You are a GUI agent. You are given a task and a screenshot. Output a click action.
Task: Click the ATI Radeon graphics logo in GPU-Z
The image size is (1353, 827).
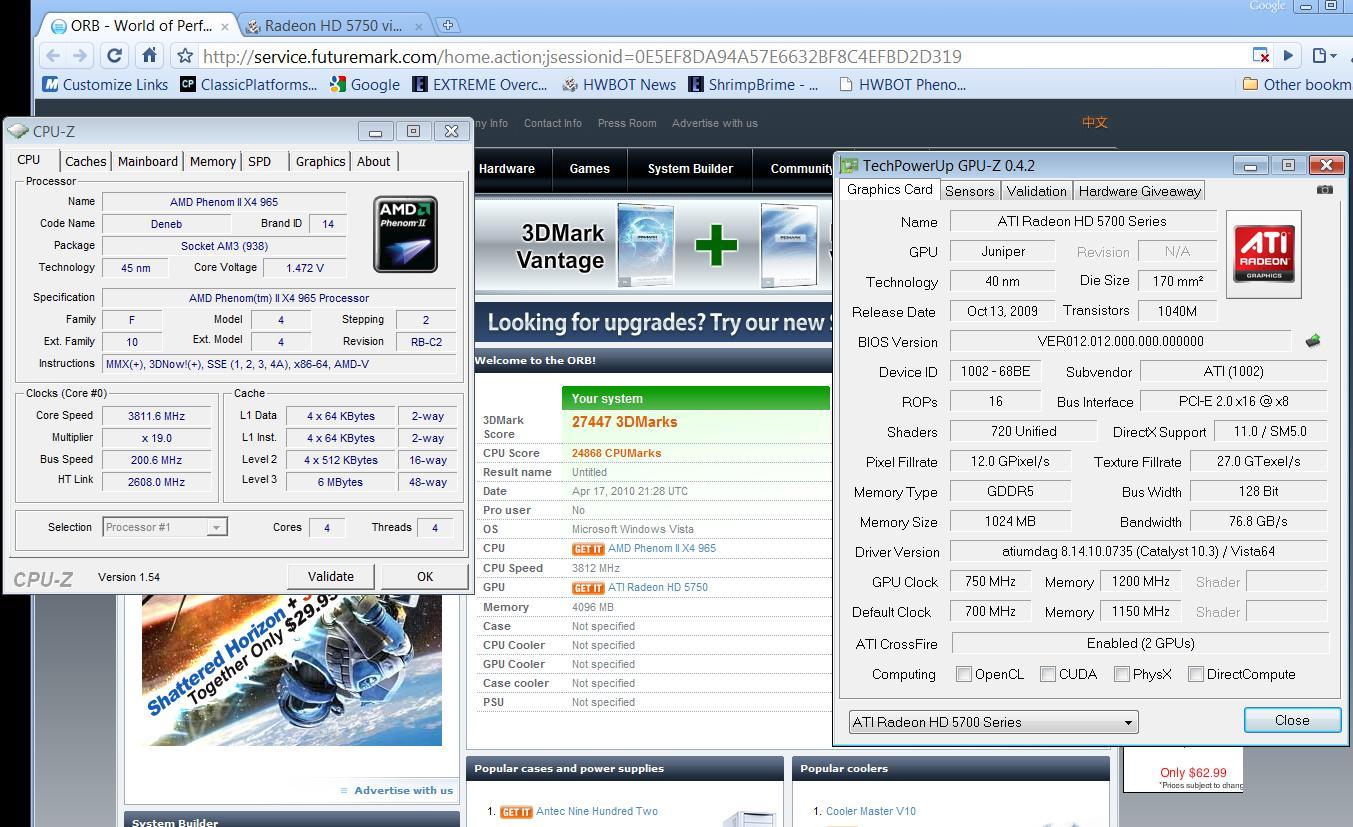click(x=1264, y=254)
